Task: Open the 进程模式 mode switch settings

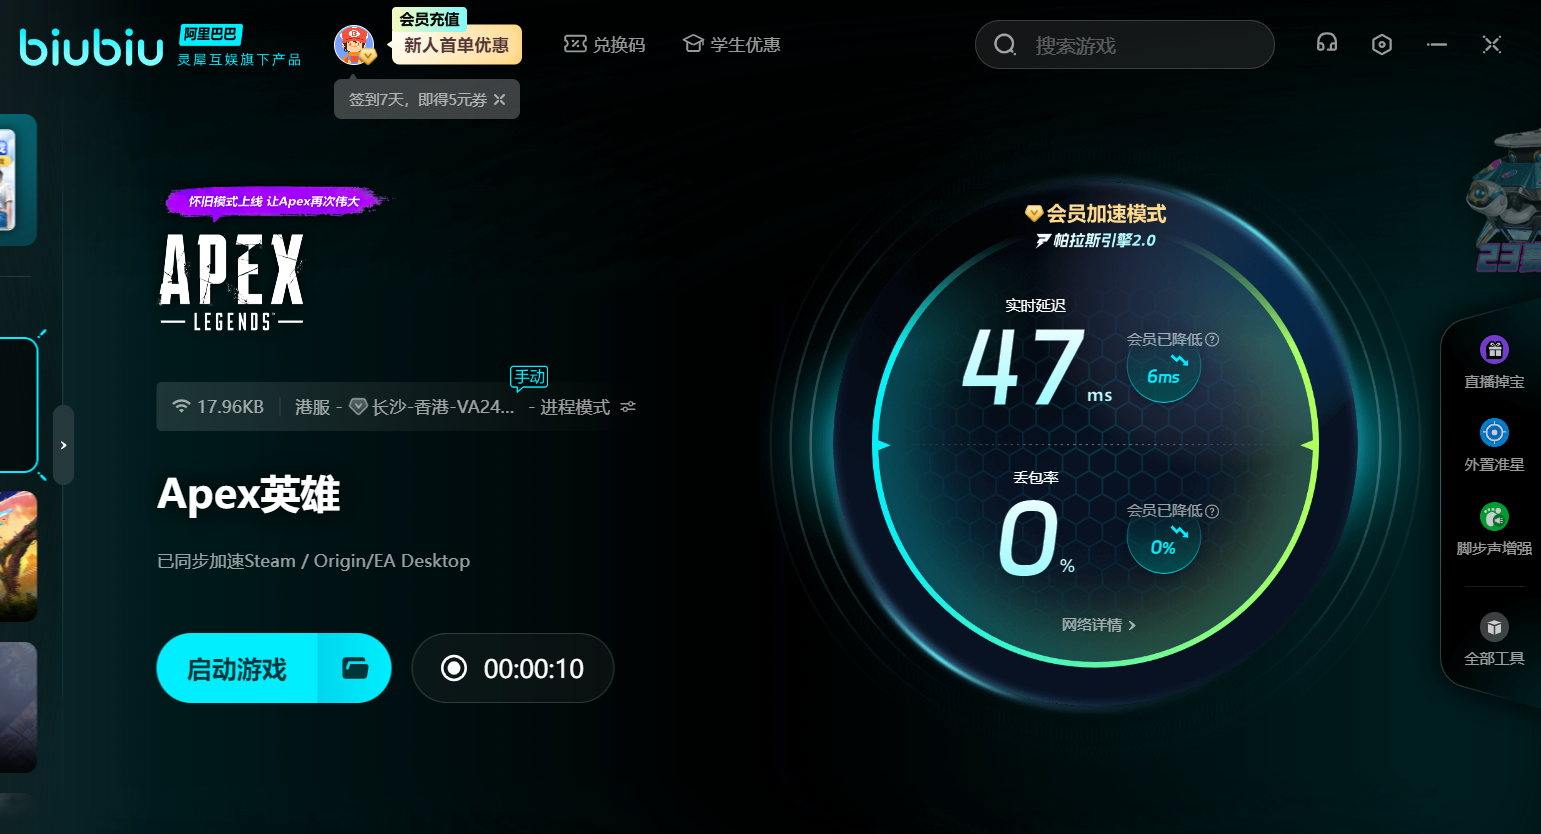Action: [628, 407]
